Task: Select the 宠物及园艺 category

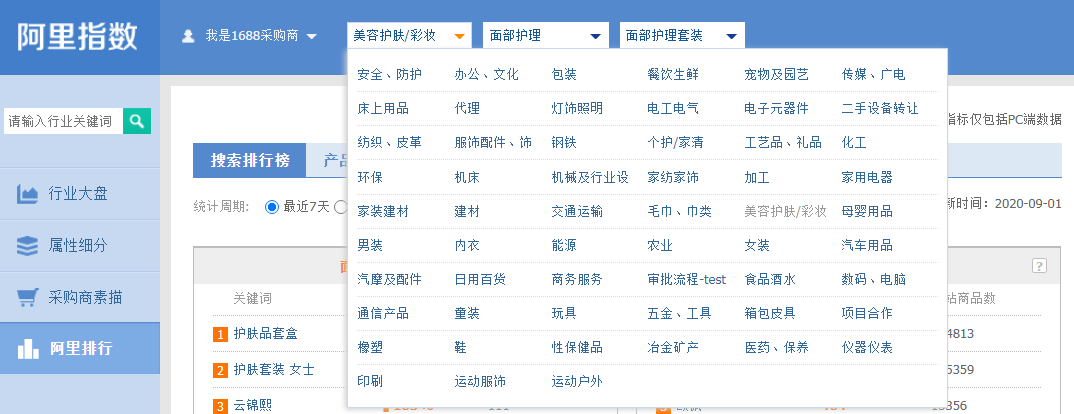Action: pos(777,75)
